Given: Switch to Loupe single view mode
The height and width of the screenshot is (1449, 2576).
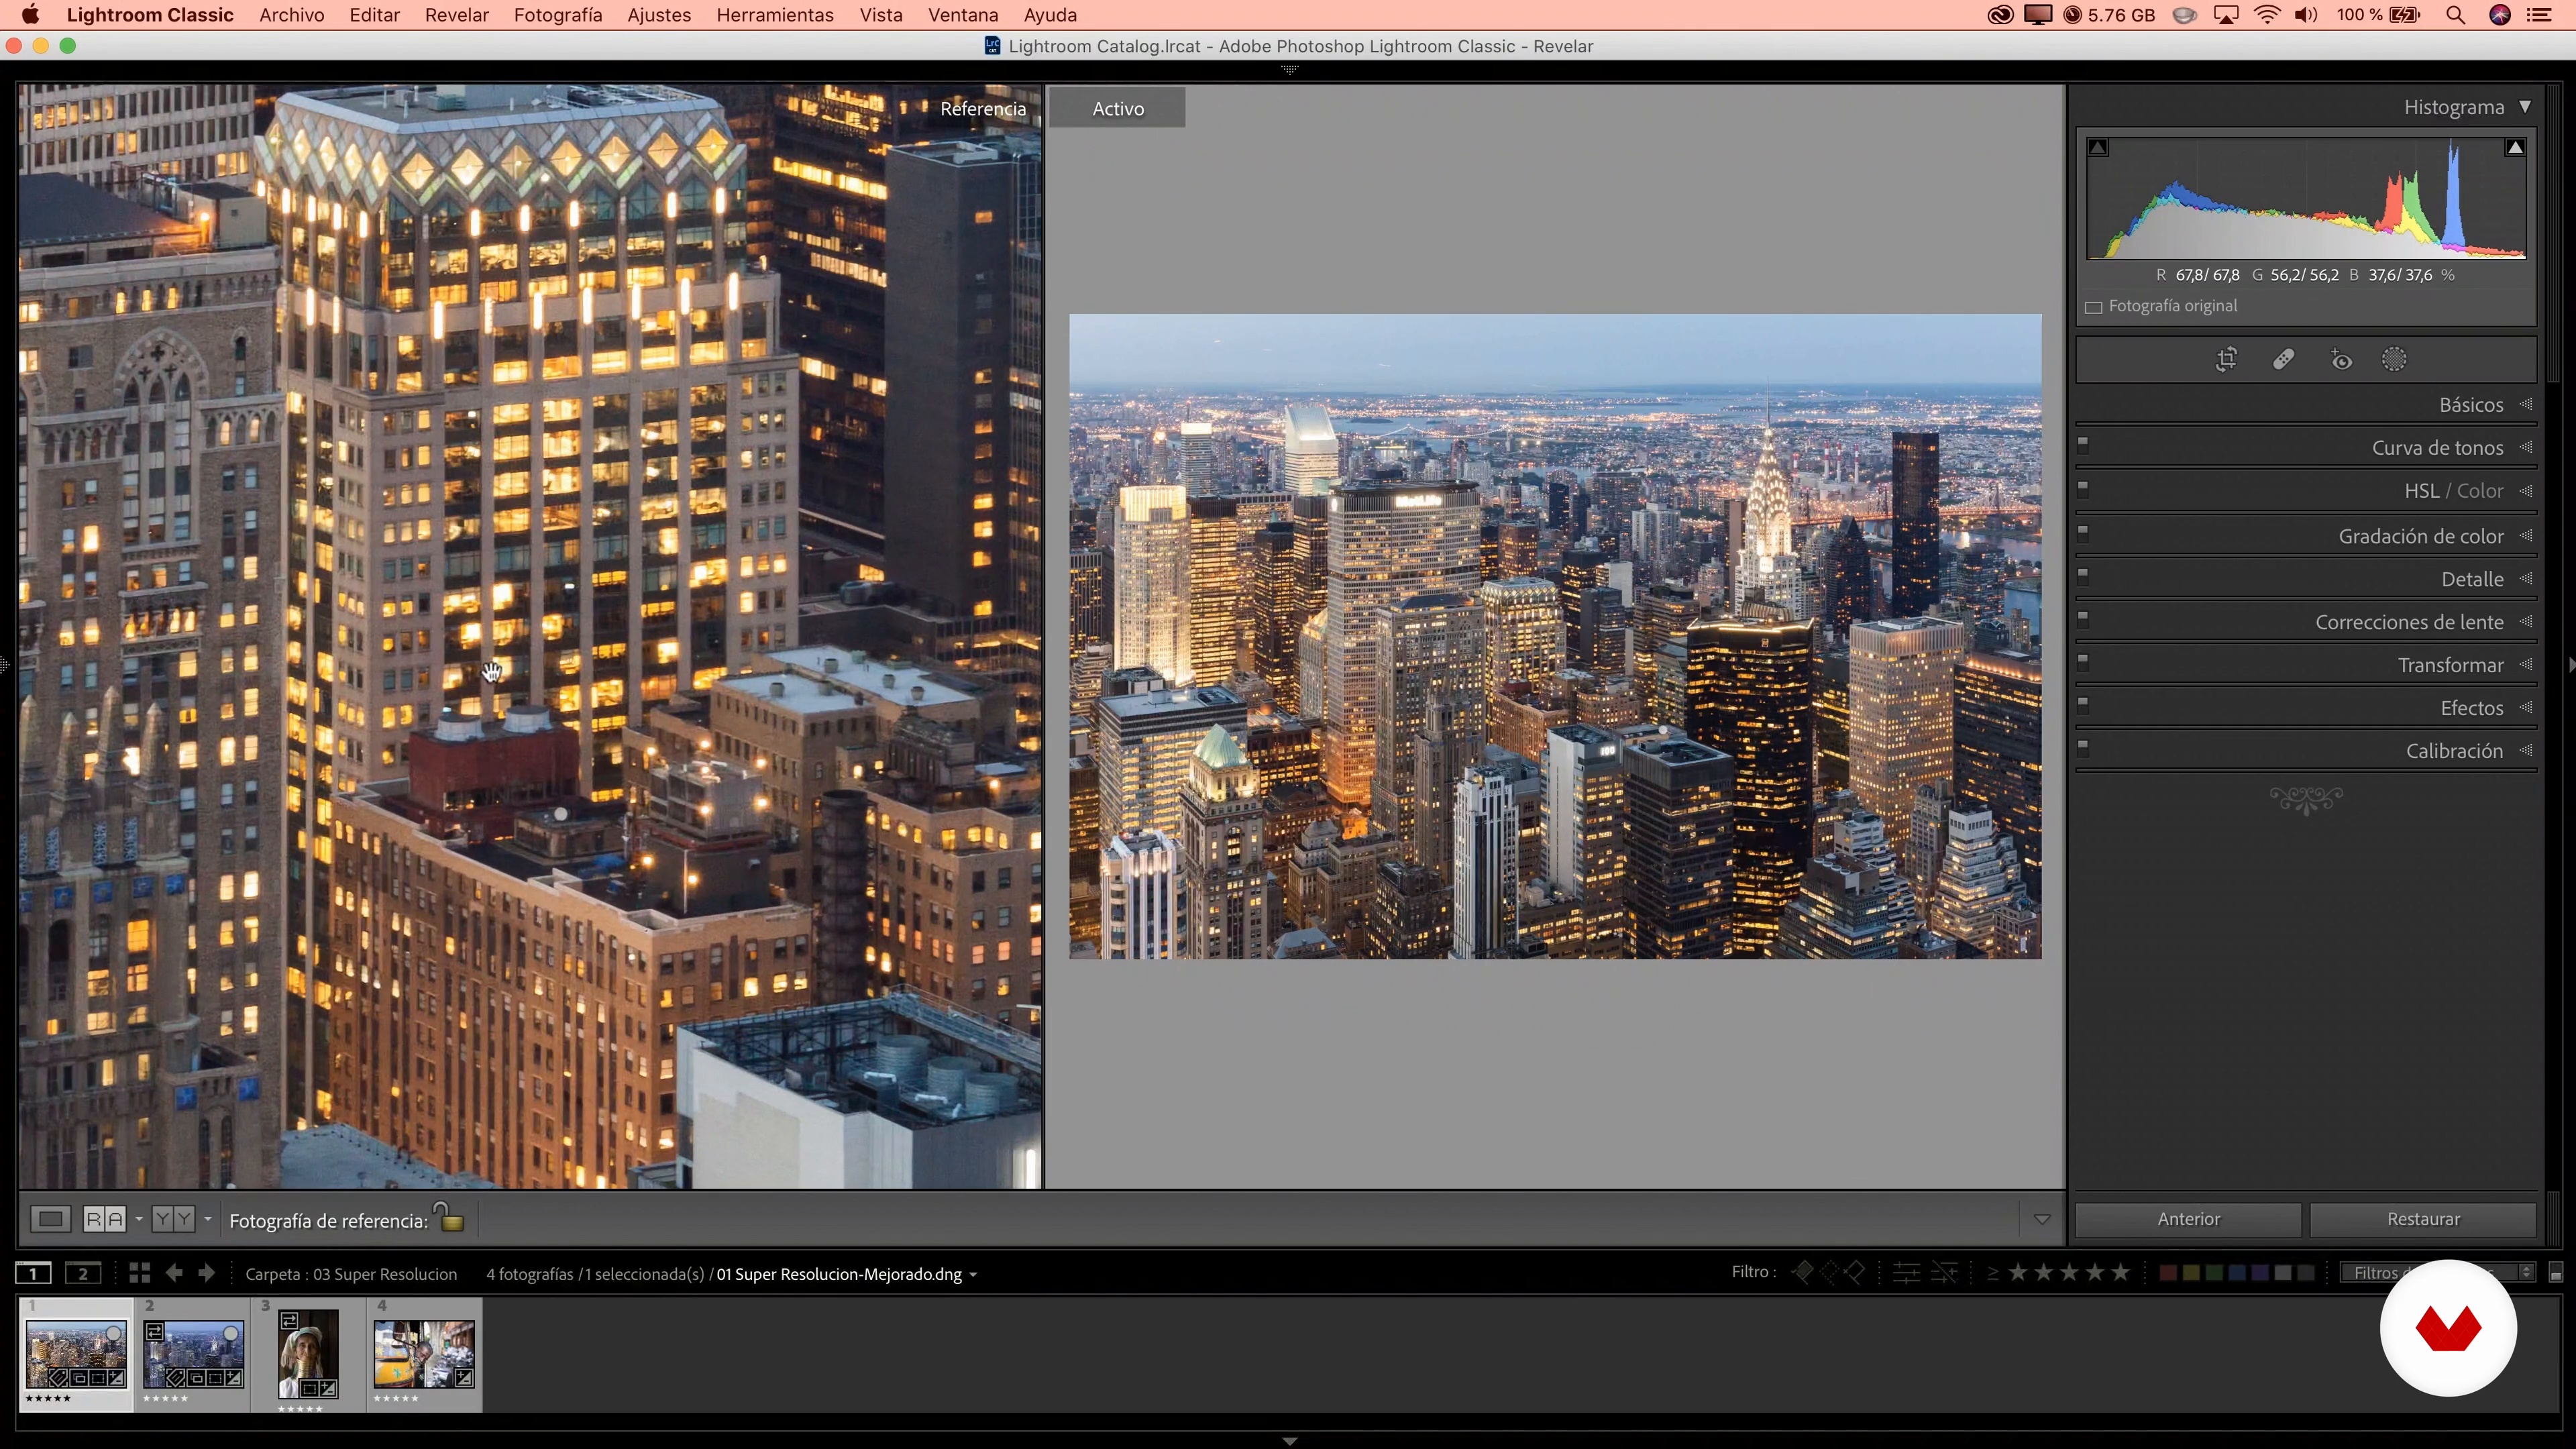Looking at the screenshot, I should [51, 1219].
